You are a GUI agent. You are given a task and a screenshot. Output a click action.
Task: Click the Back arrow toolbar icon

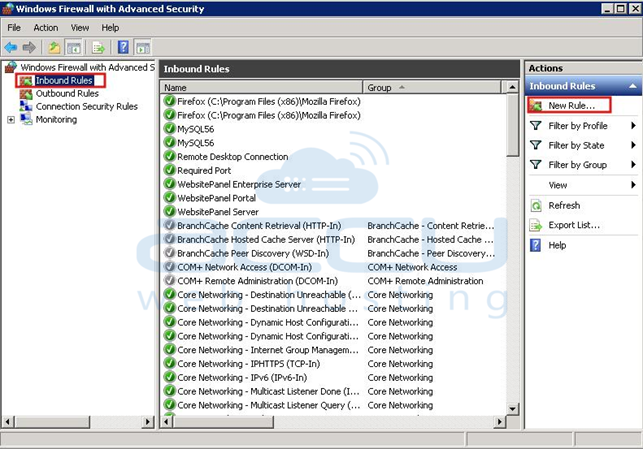[x=11, y=48]
